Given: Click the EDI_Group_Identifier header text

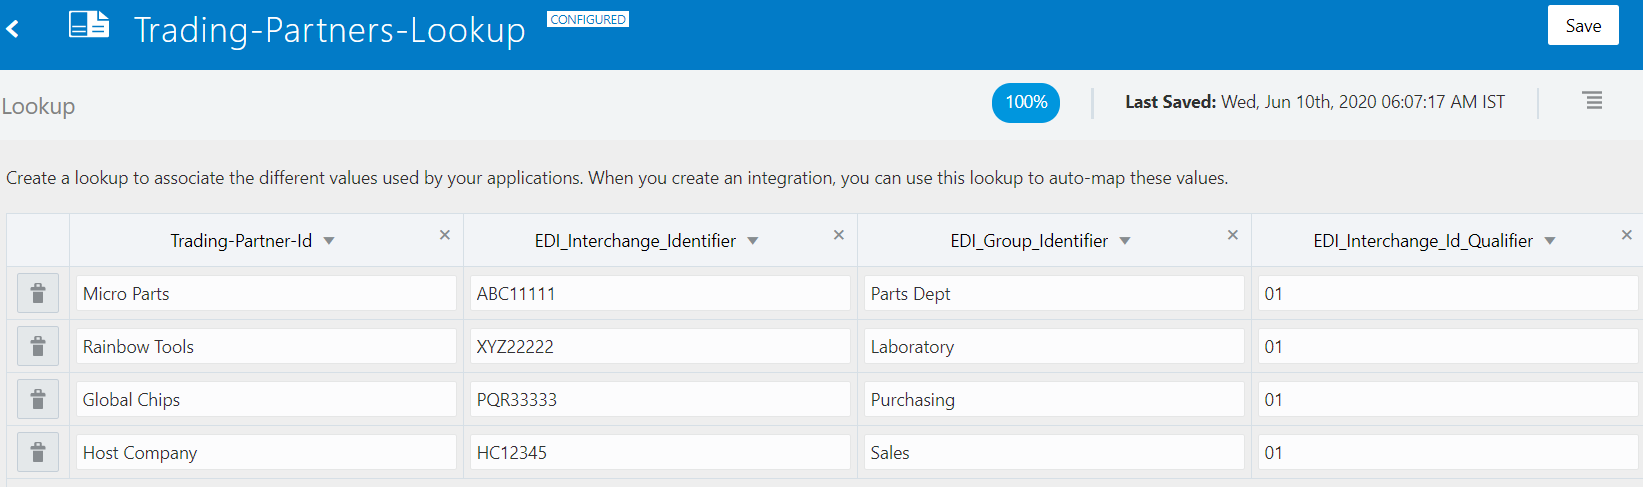Looking at the screenshot, I should (1029, 241).
